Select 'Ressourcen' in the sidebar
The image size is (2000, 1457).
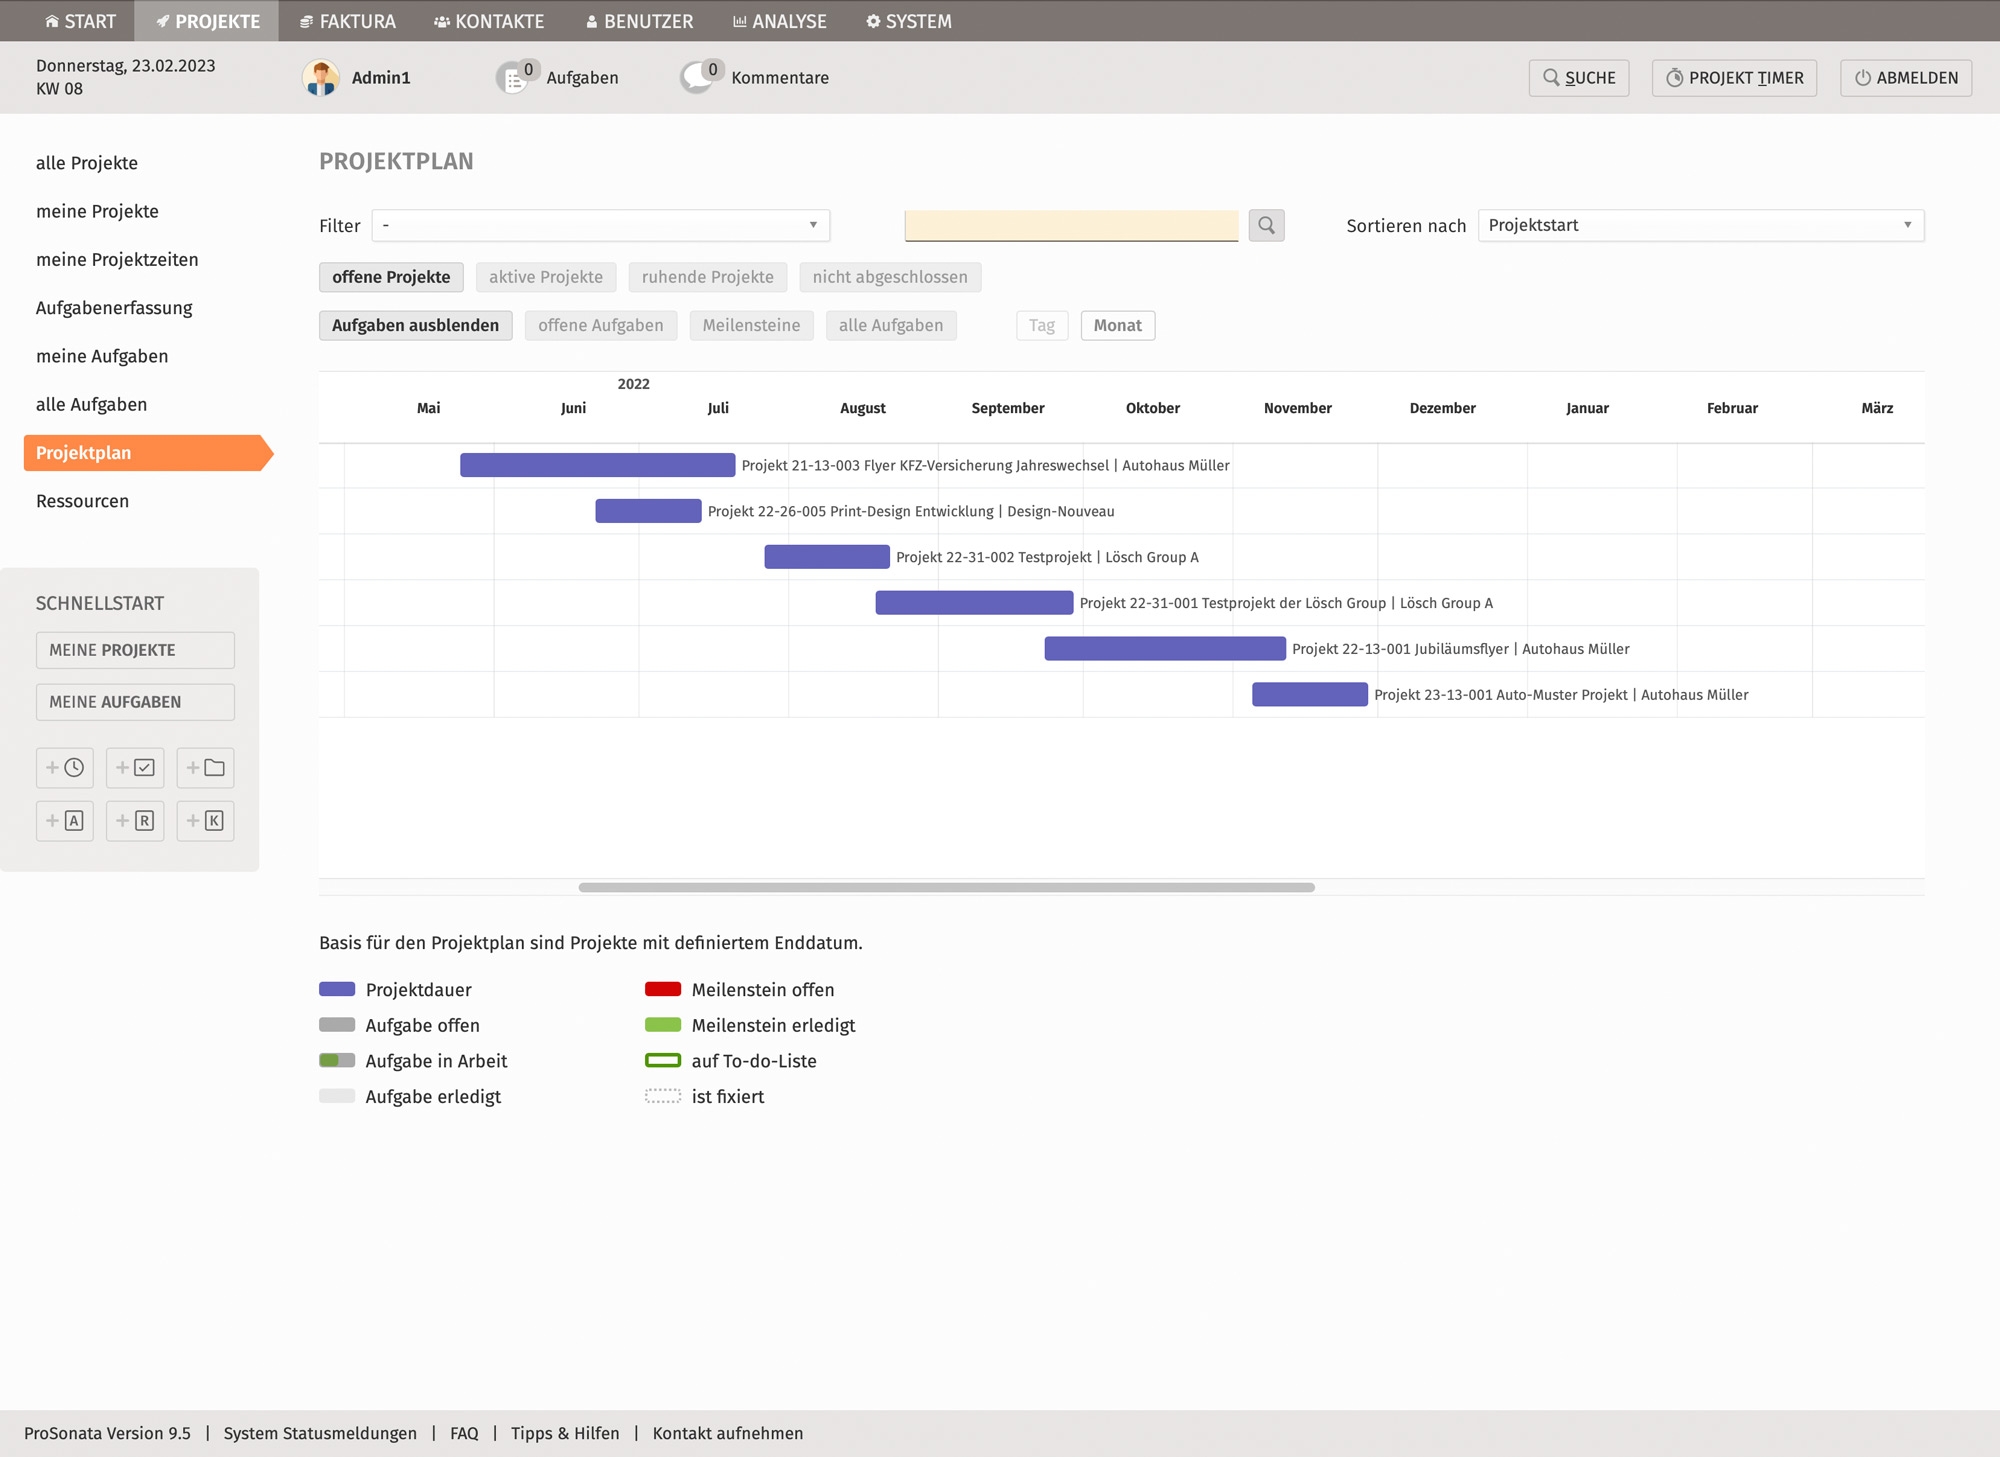click(x=83, y=501)
